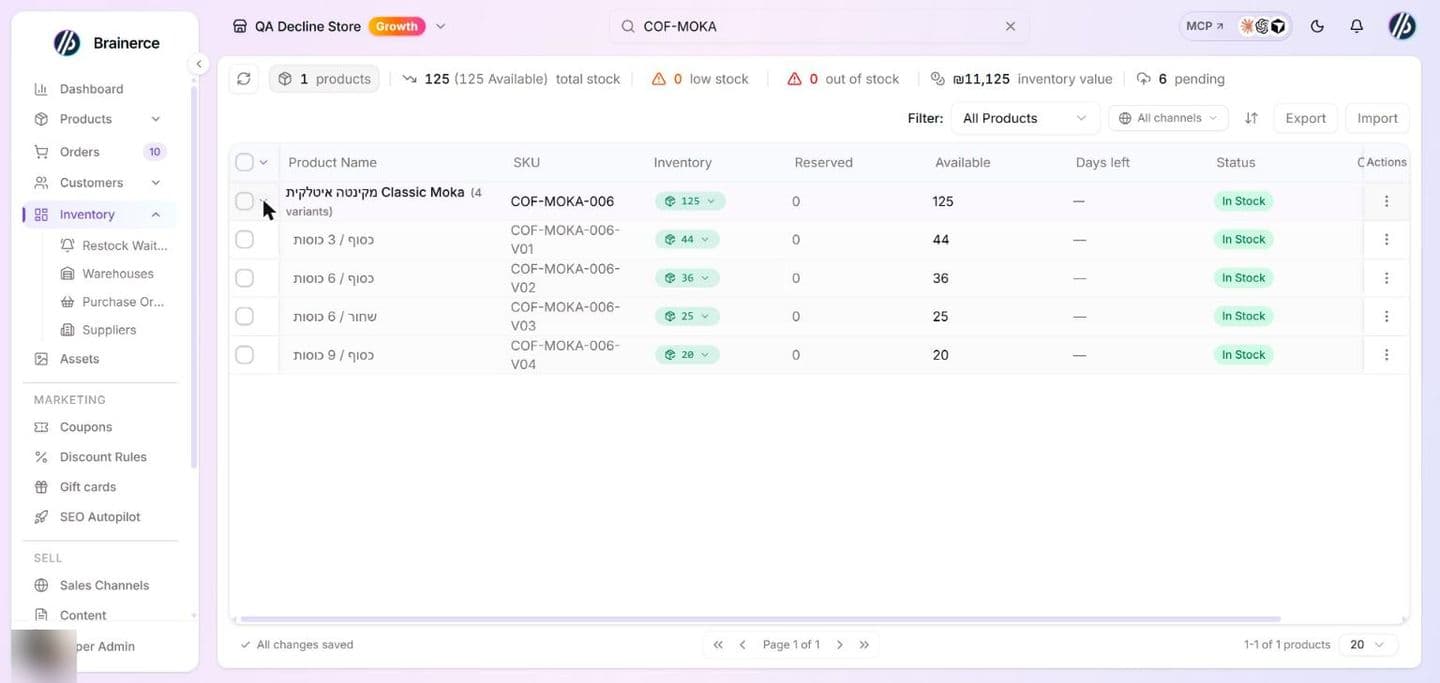
Task: Check the COF-MOKA-006-V01 variant checkbox
Action: click(244, 239)
